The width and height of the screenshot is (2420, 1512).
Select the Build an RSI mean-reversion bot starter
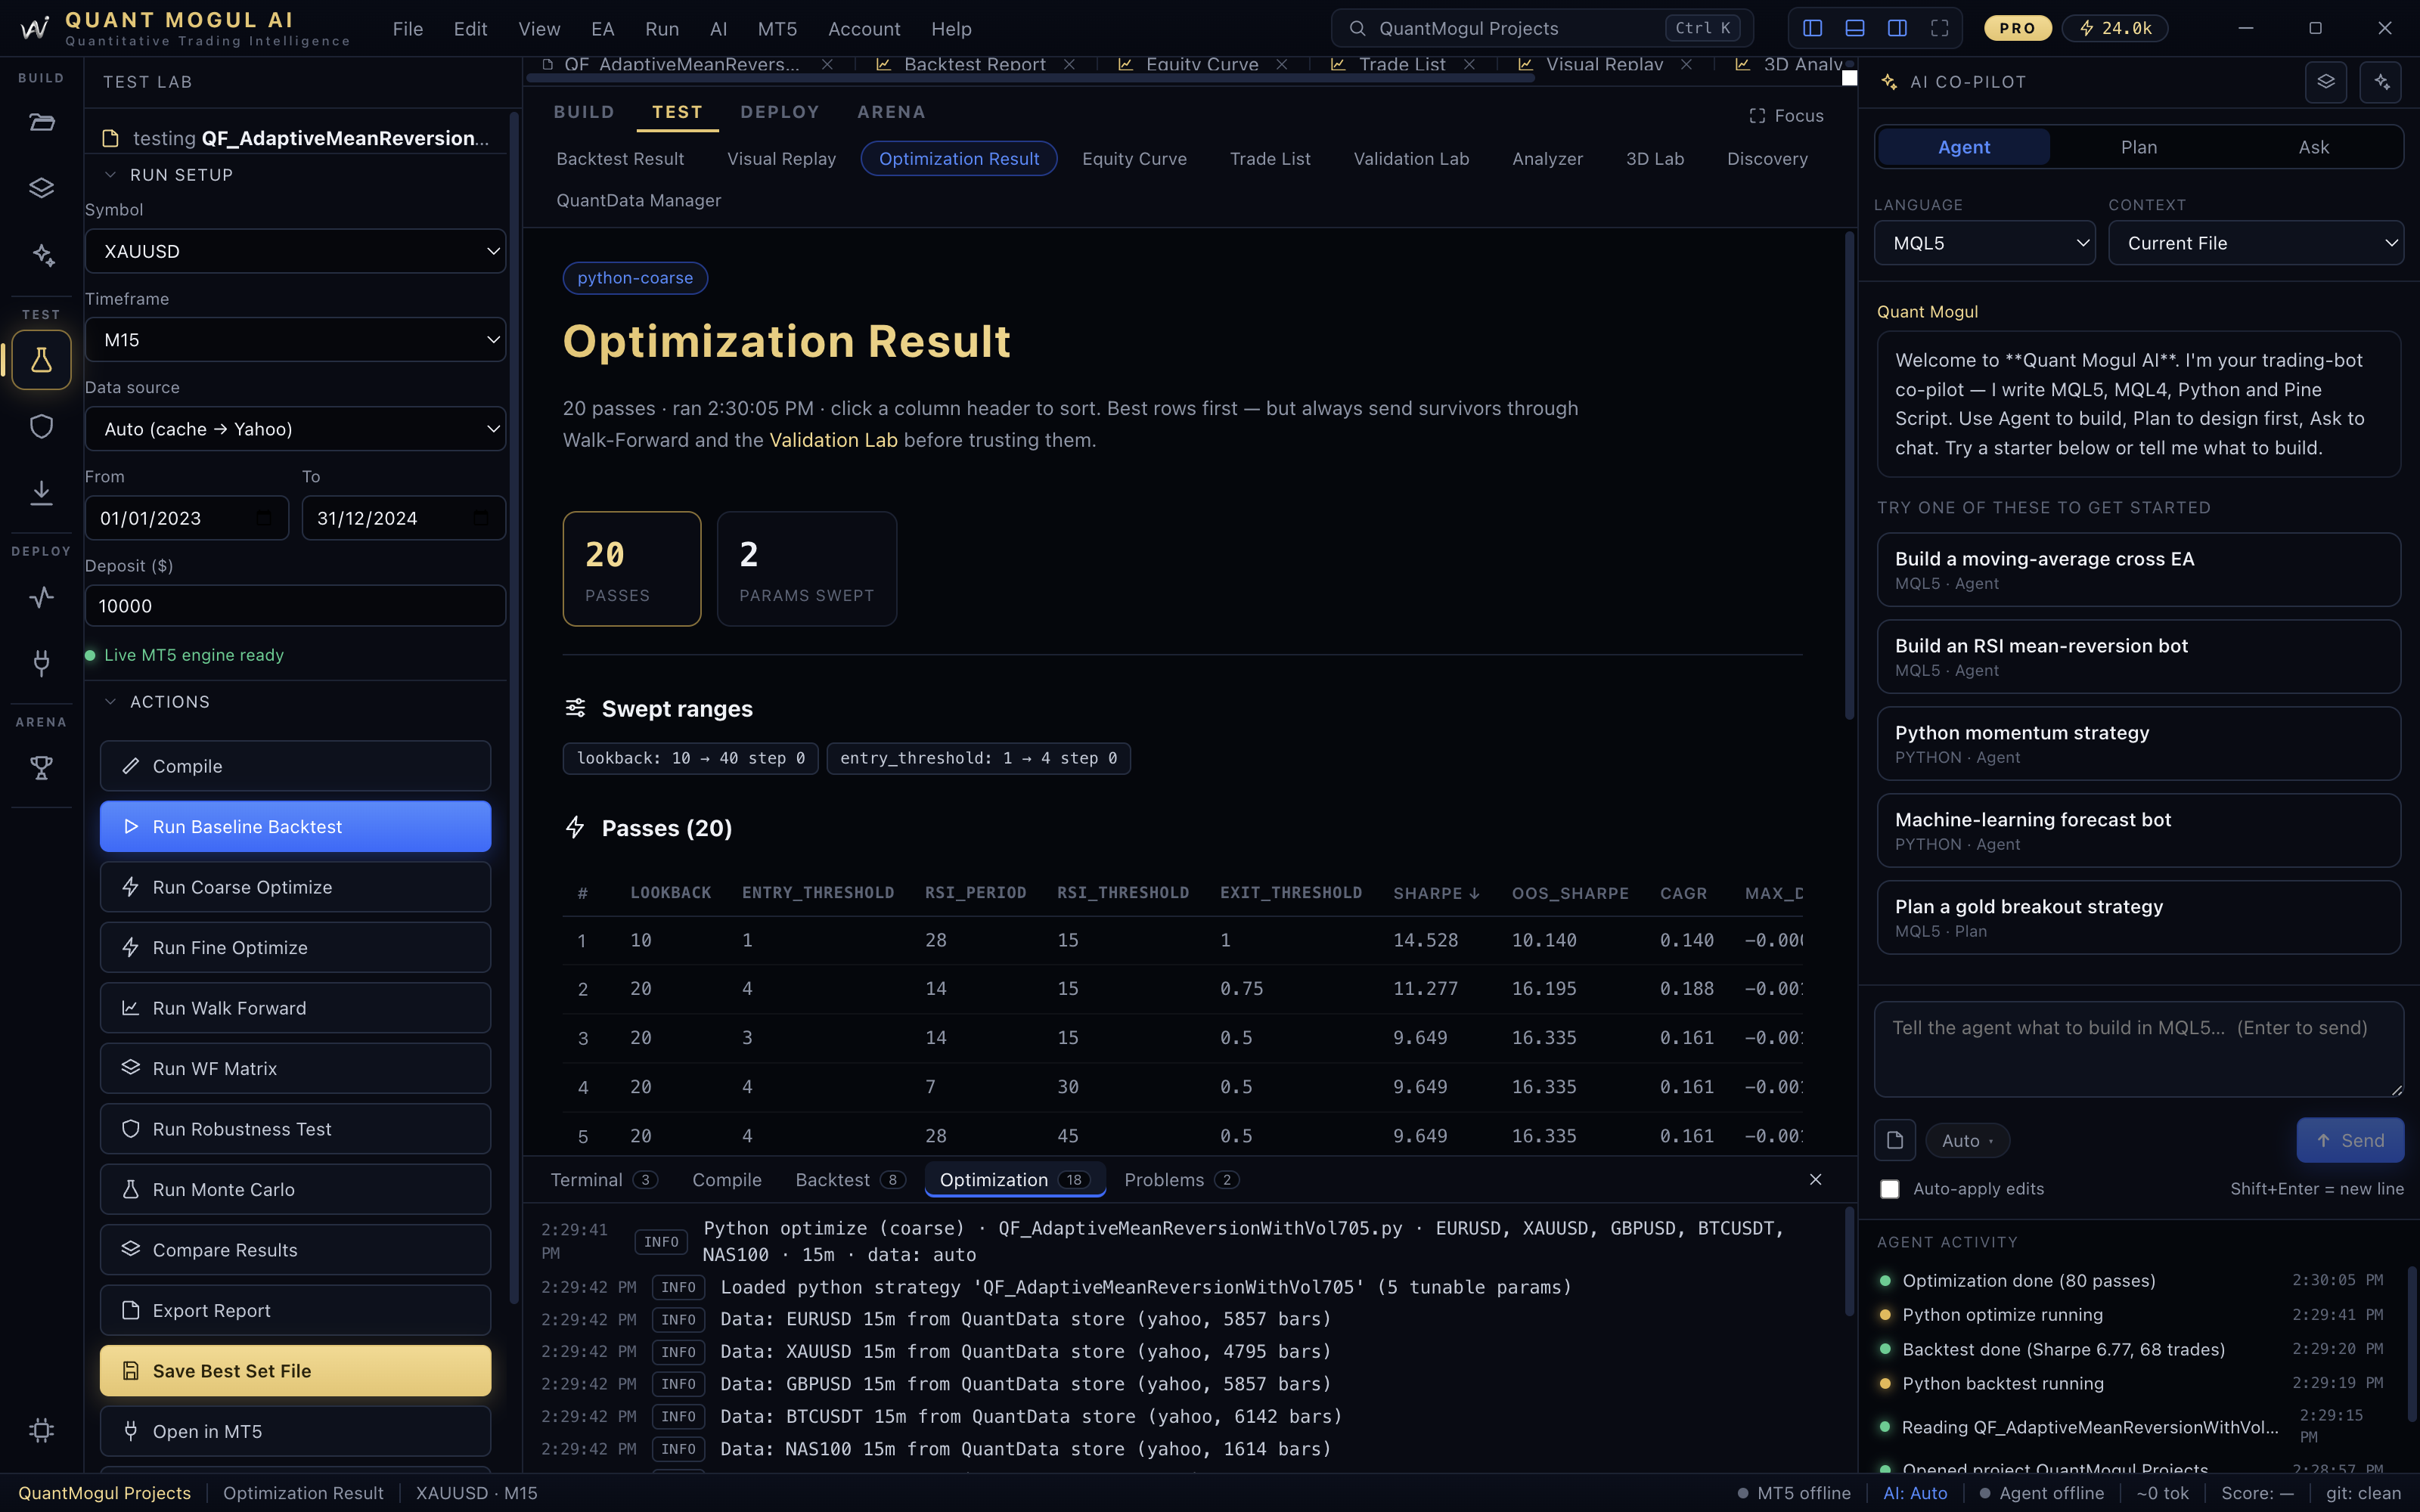(2138, 657)
